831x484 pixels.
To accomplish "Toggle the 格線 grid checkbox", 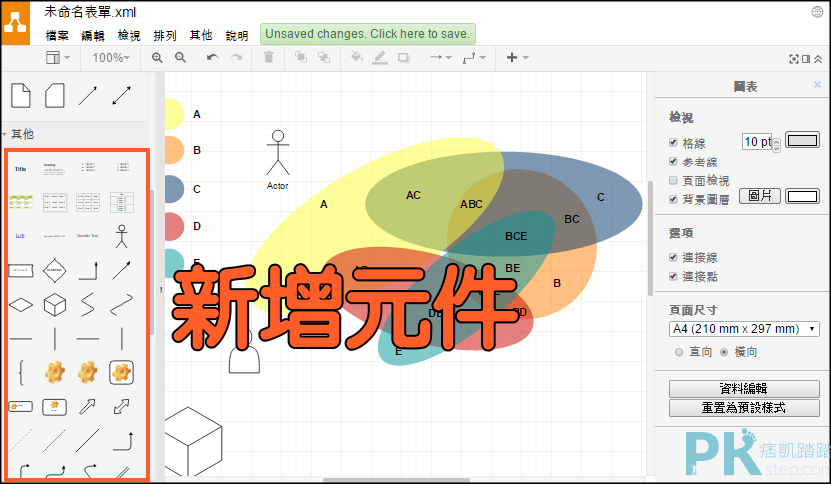I will click(x=673, y=143).
